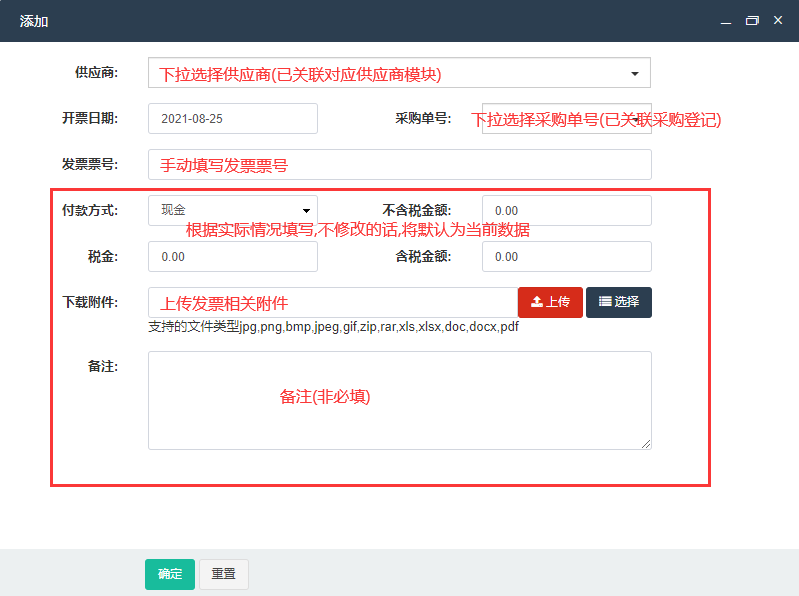Focus the 发票票号 invoice number field
This screenshot has width=799, height=596.
[x=400, y=165]
